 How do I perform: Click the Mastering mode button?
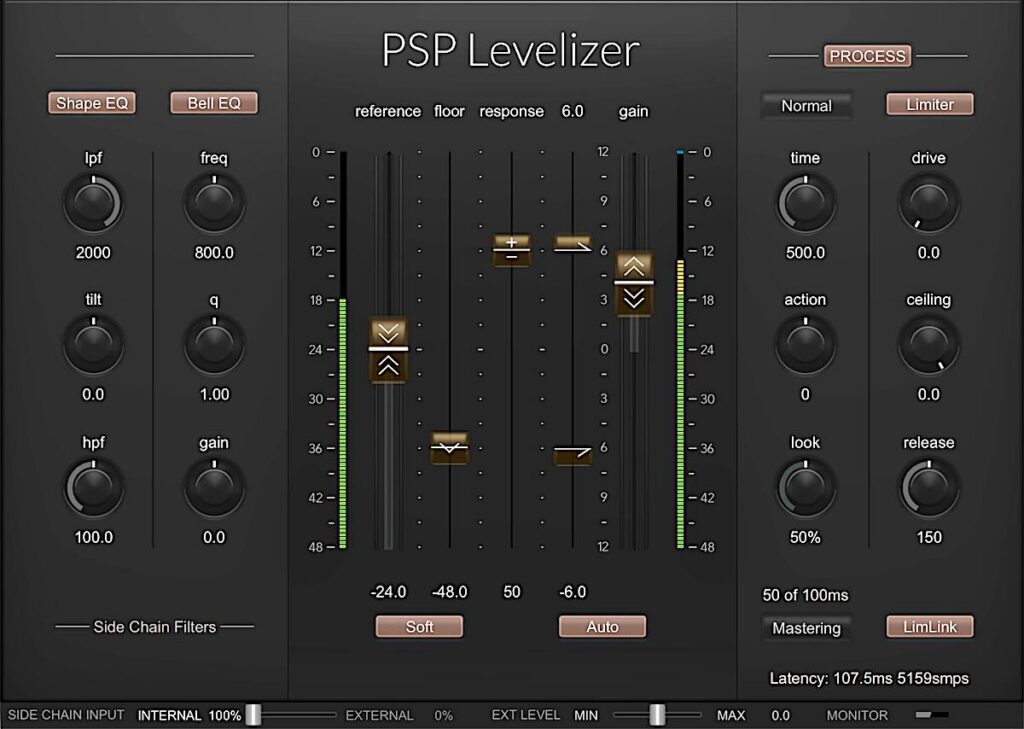pos(807,628)
